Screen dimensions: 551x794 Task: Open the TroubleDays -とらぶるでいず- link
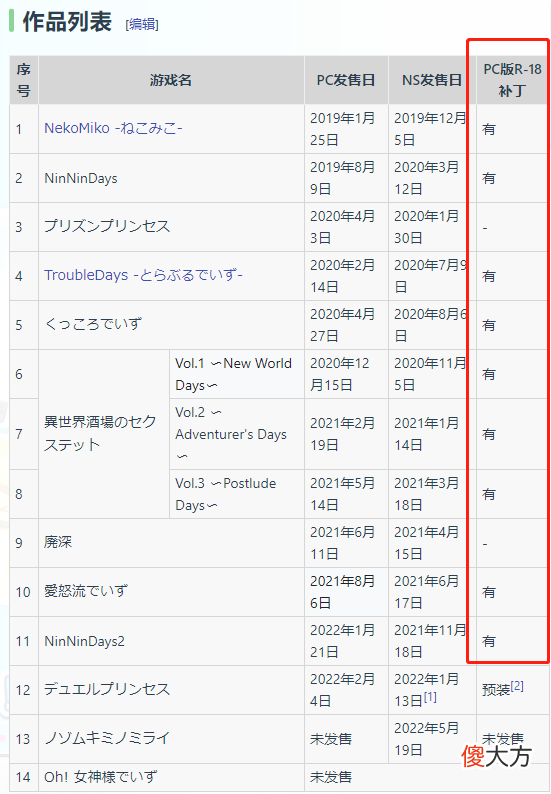tap(143, 275)
